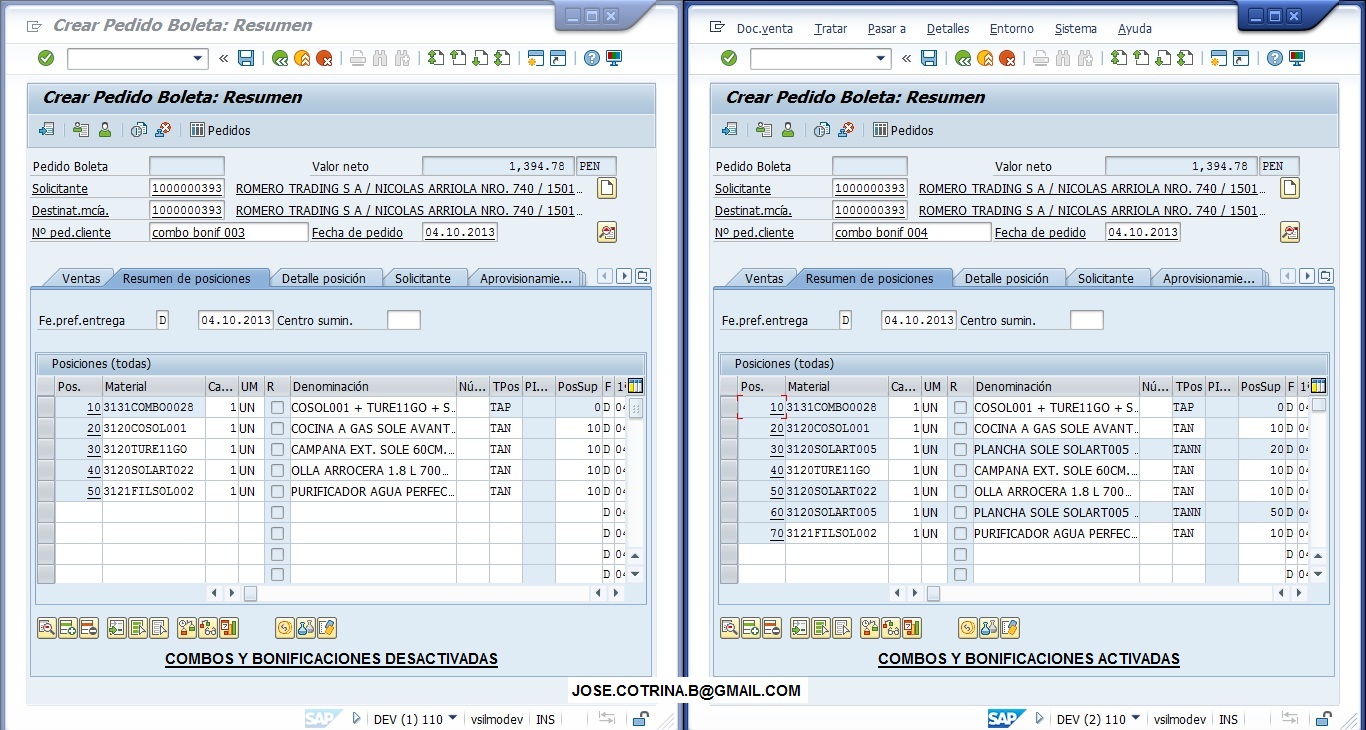Tick the R checkbox for COCINA A GAS in the left window
Viewport: 1366px width, 730px height.
[277, 428]
